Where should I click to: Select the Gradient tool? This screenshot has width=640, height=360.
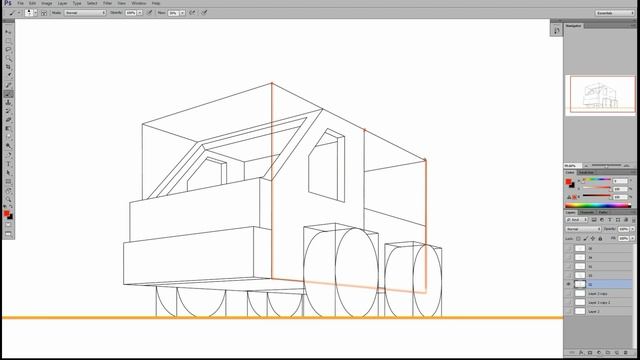pyautogui.click(x=8, y=129)
